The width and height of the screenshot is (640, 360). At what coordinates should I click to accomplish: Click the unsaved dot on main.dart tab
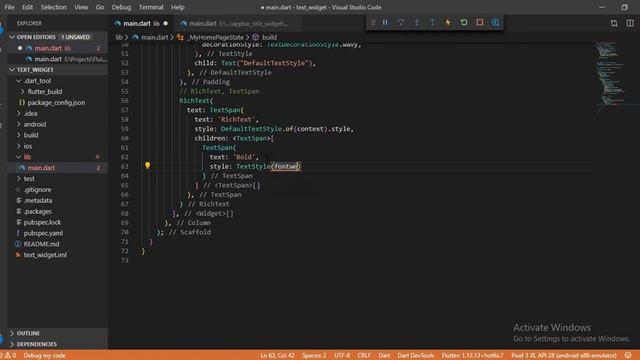(x=165, y=24)
